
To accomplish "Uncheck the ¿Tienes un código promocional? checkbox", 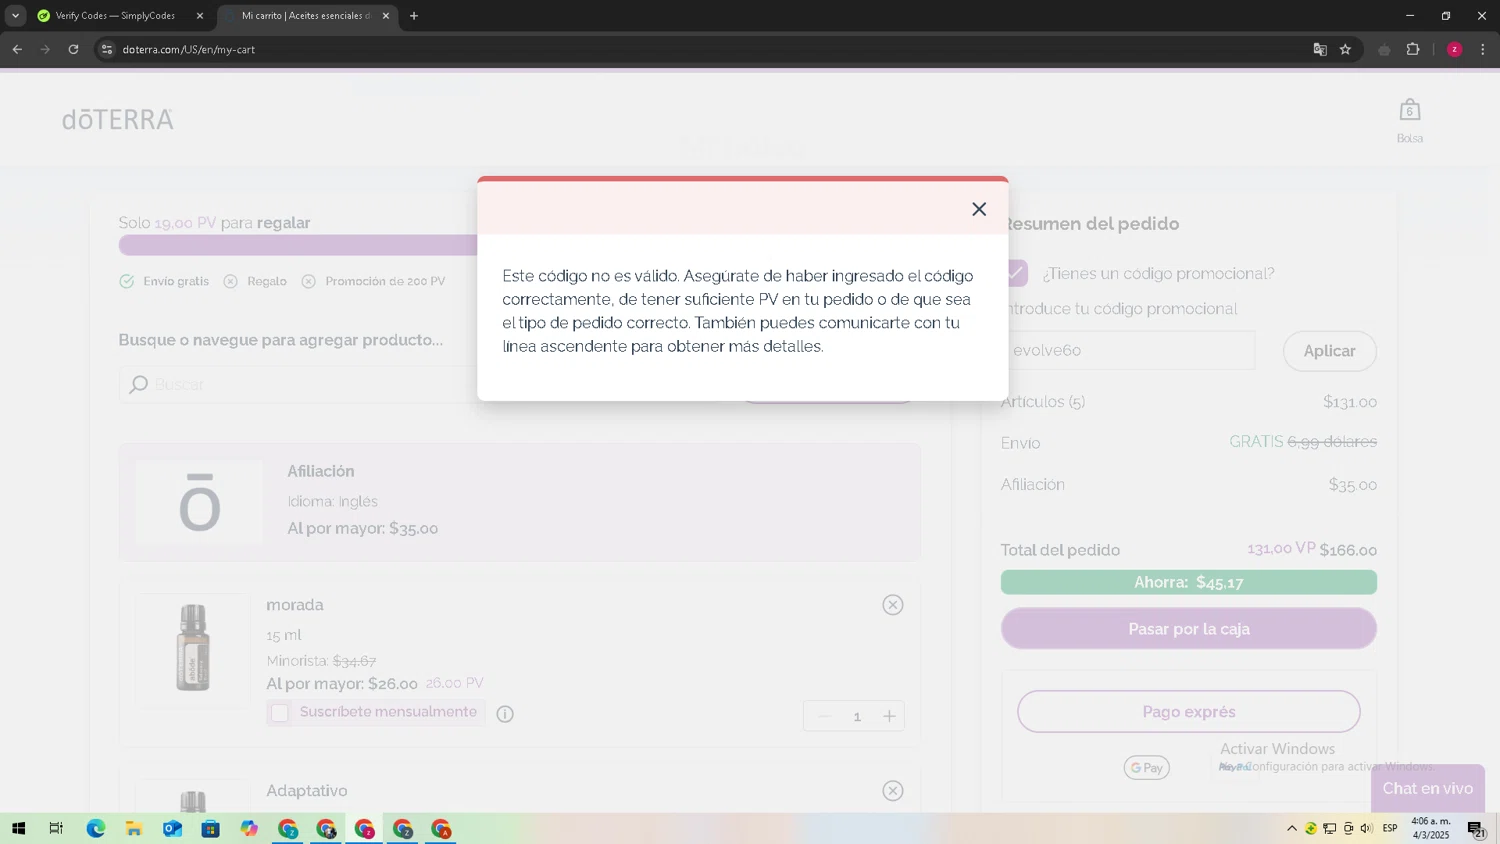I will click(x=1017, y=273).
